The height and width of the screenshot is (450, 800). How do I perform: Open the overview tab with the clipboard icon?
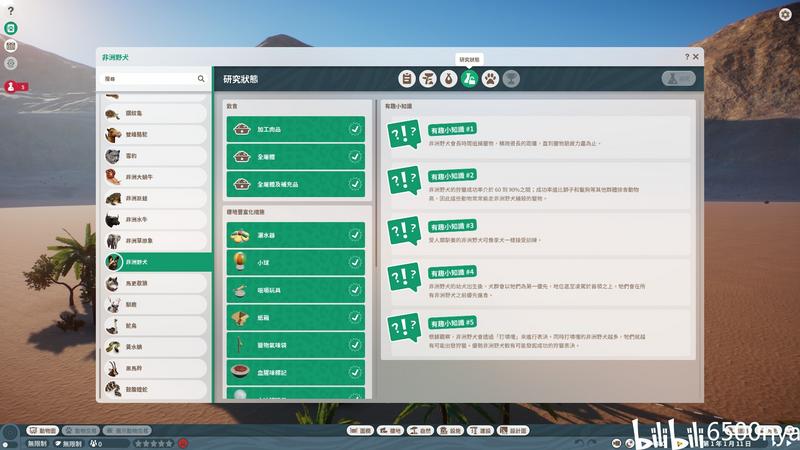[407, 79]
